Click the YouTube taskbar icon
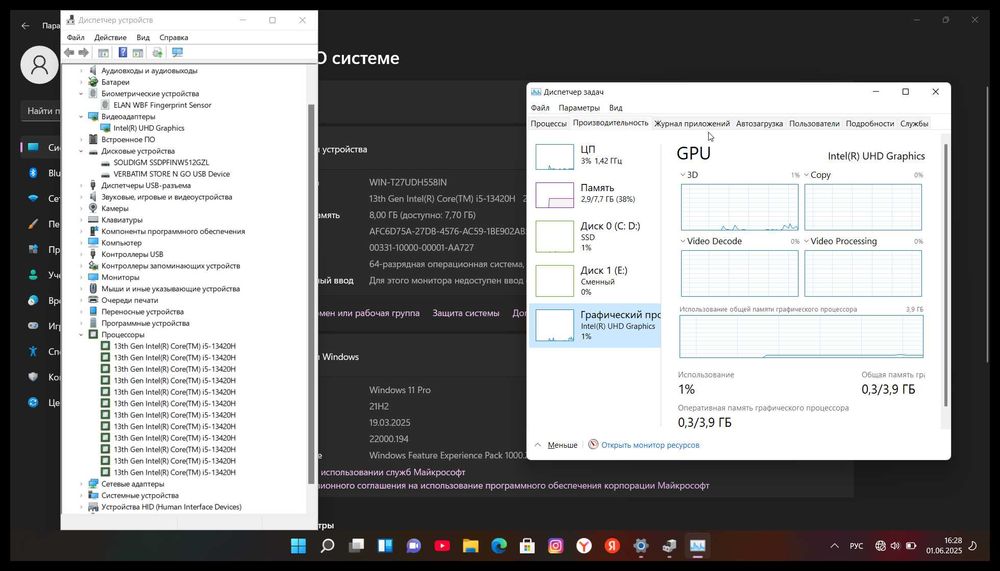The image size is (1000, 571). pyautogui.click(x=442, y=545)
